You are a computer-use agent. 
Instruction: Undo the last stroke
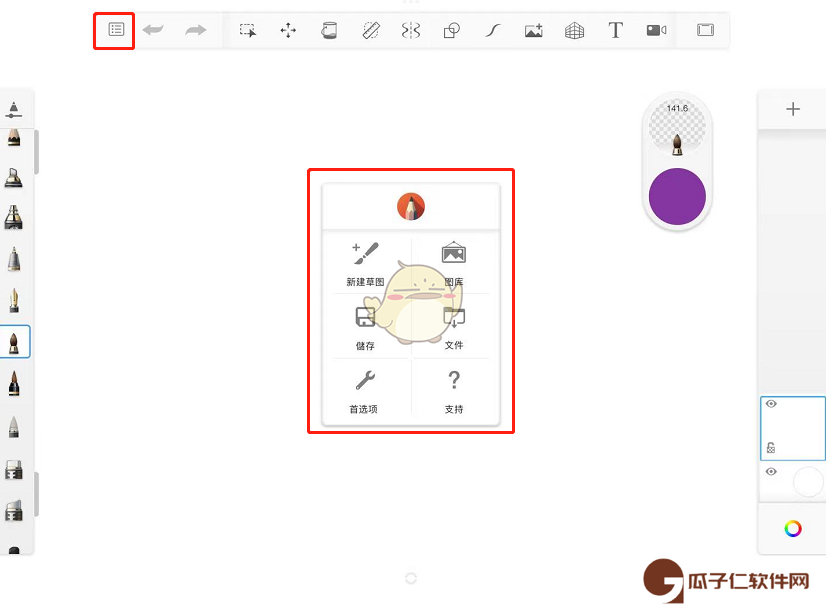coord(153,30)
